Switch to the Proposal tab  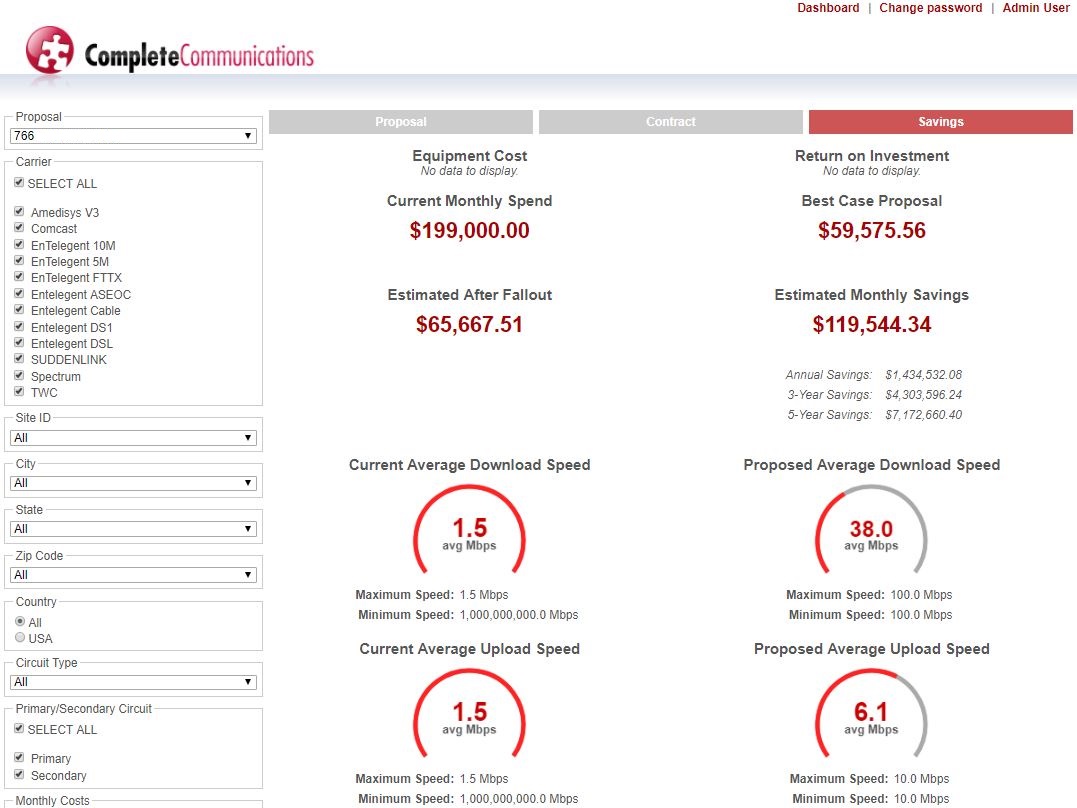point(400,122)
